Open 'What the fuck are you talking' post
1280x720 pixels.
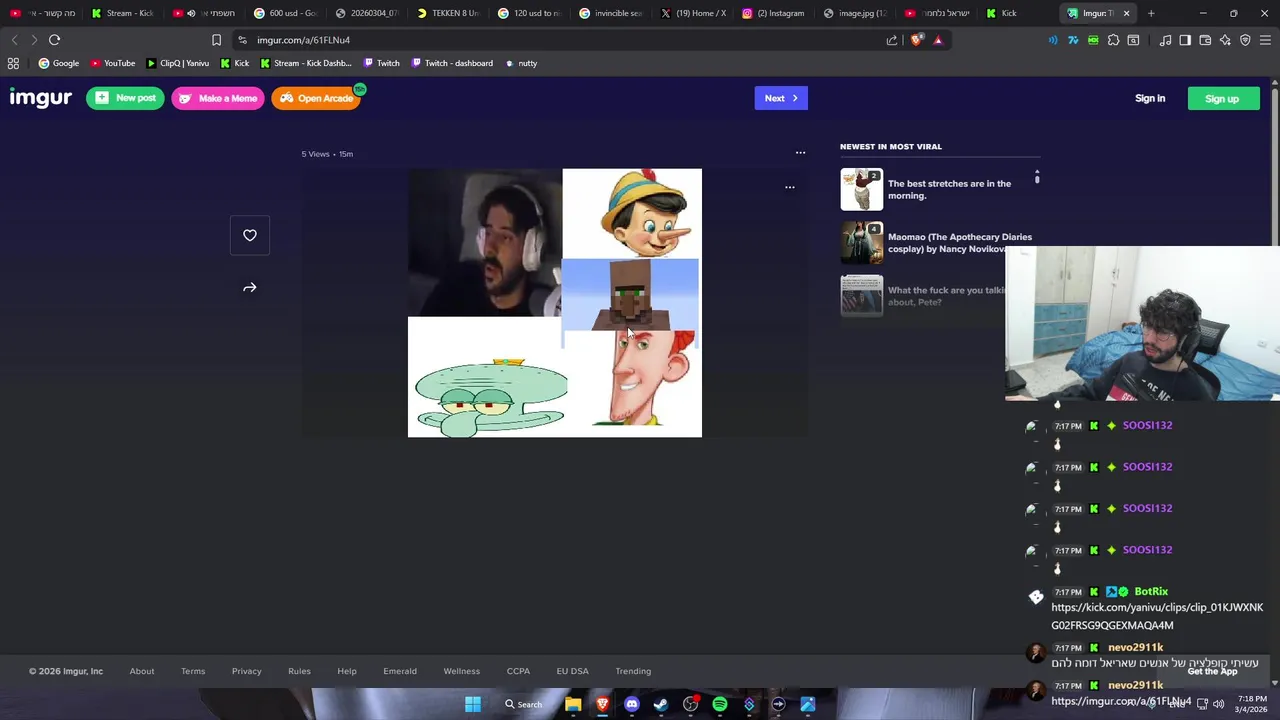pos(925,296)
